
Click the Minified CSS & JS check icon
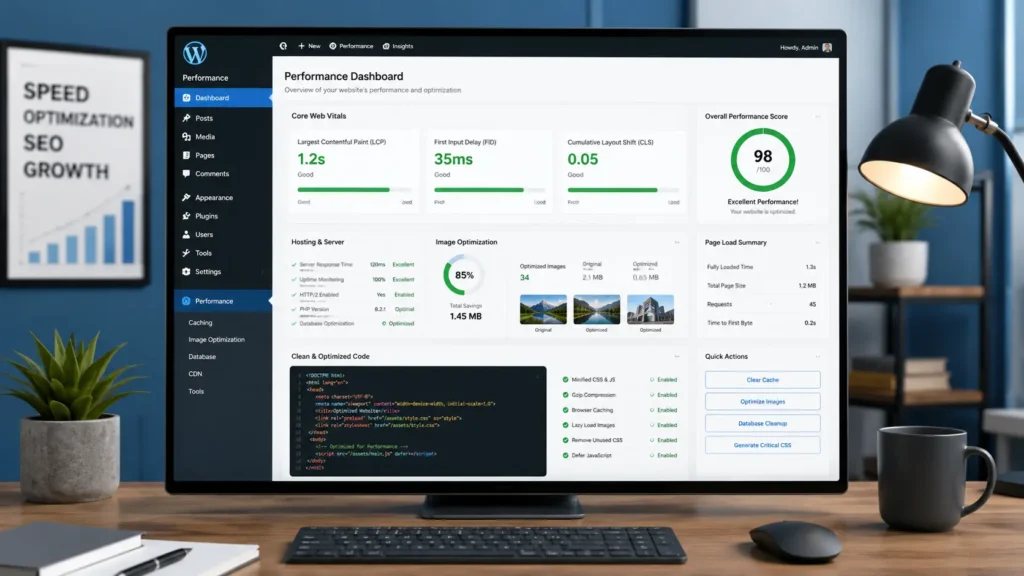[566, 379]
